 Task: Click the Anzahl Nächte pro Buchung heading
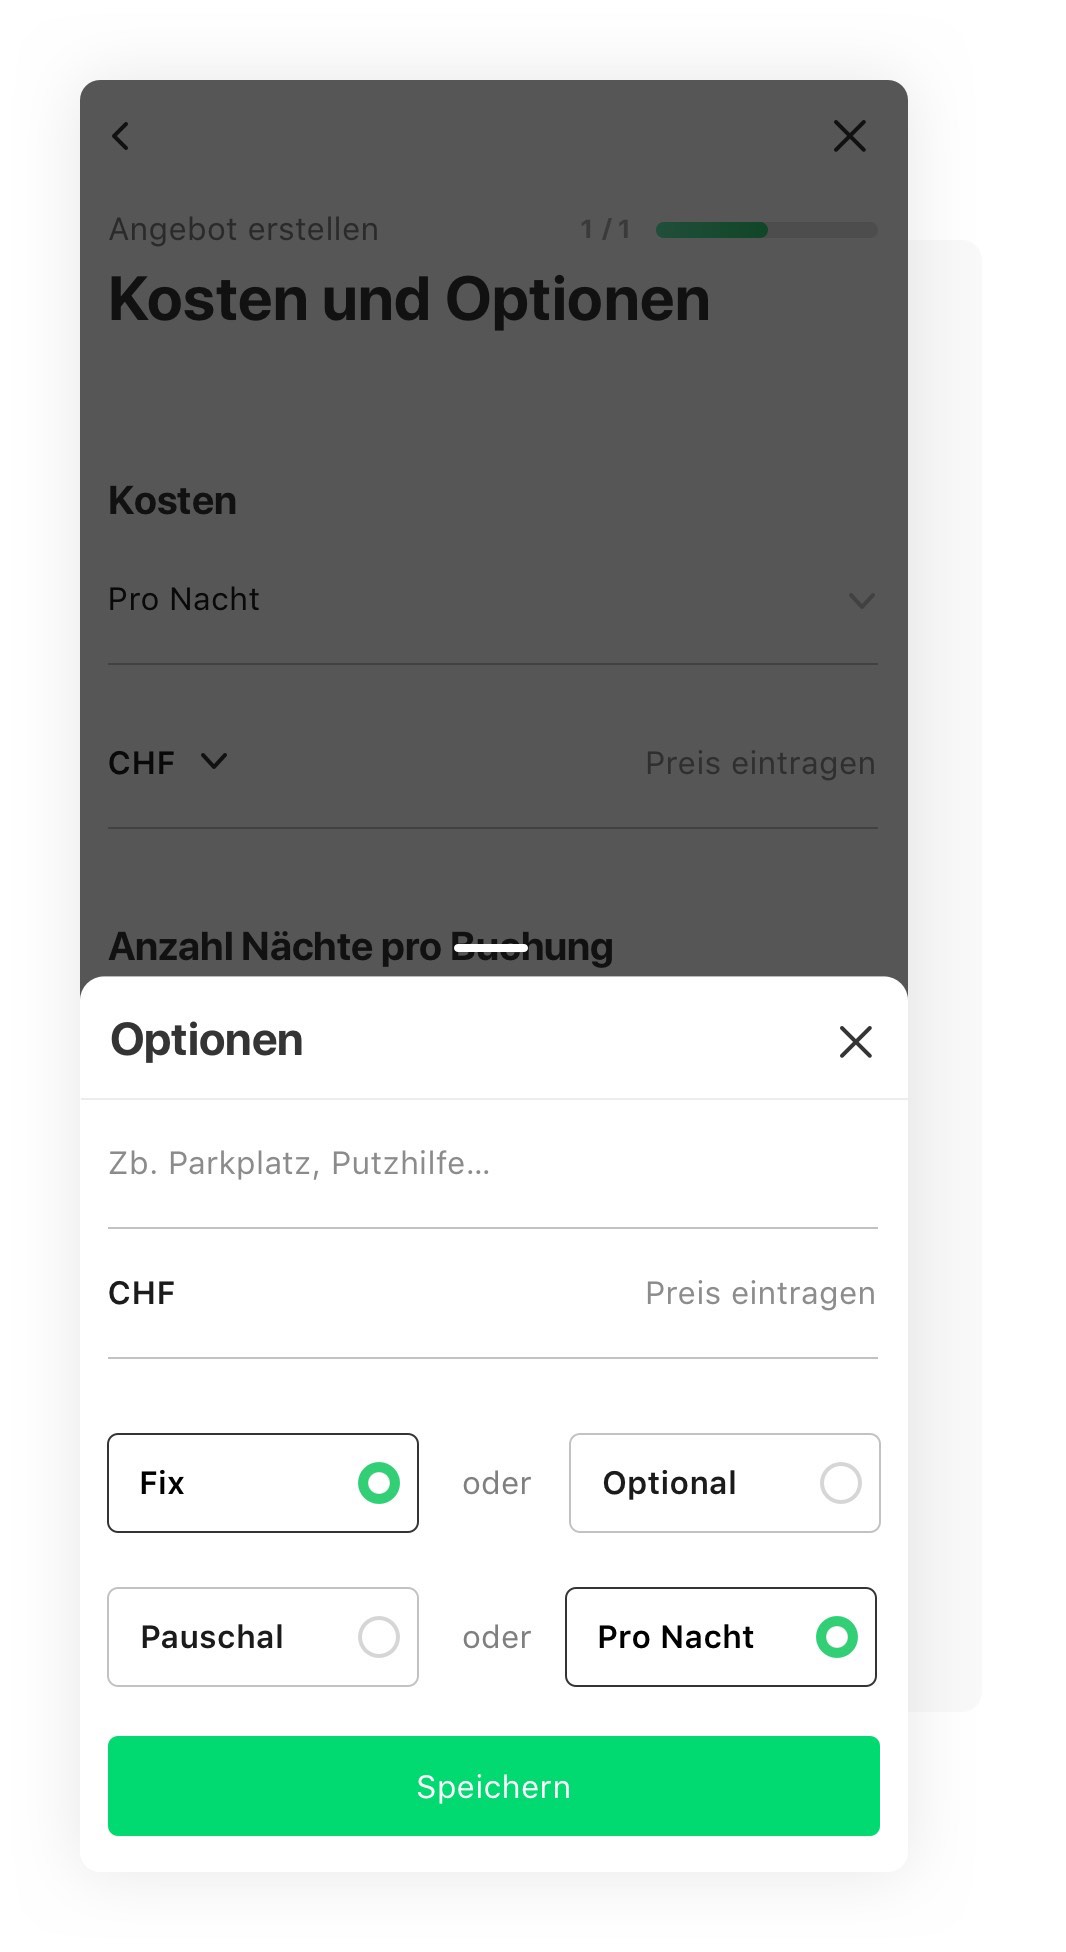(361, 946)
